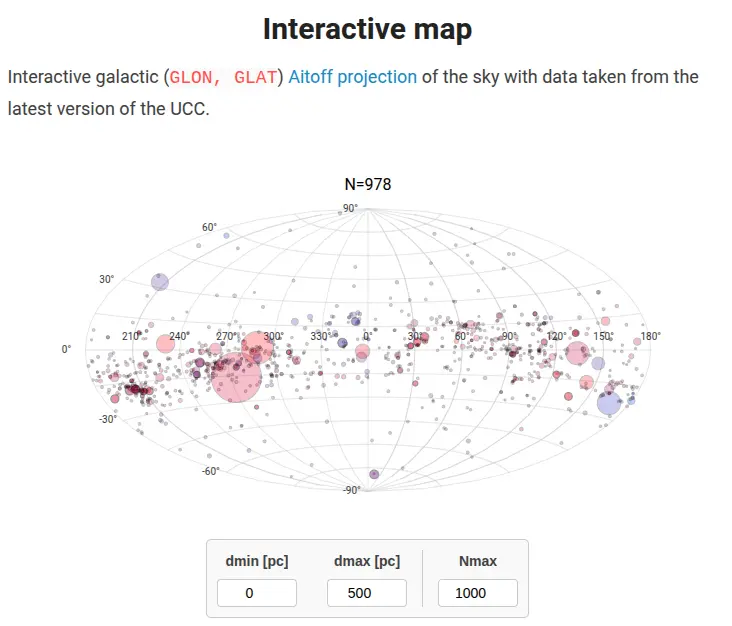Select the large pink circle right of 120° label
Screen dimensions: 732x626
coord(577,353)
